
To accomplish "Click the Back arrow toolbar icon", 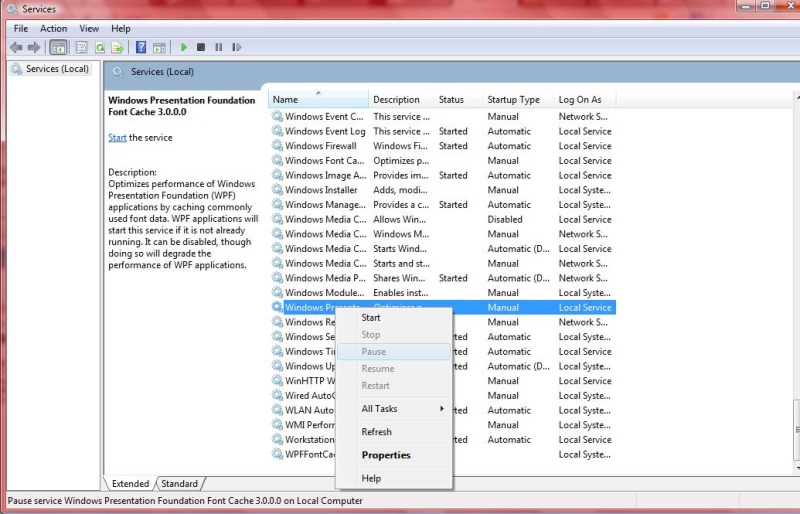I will click(16, 47).
